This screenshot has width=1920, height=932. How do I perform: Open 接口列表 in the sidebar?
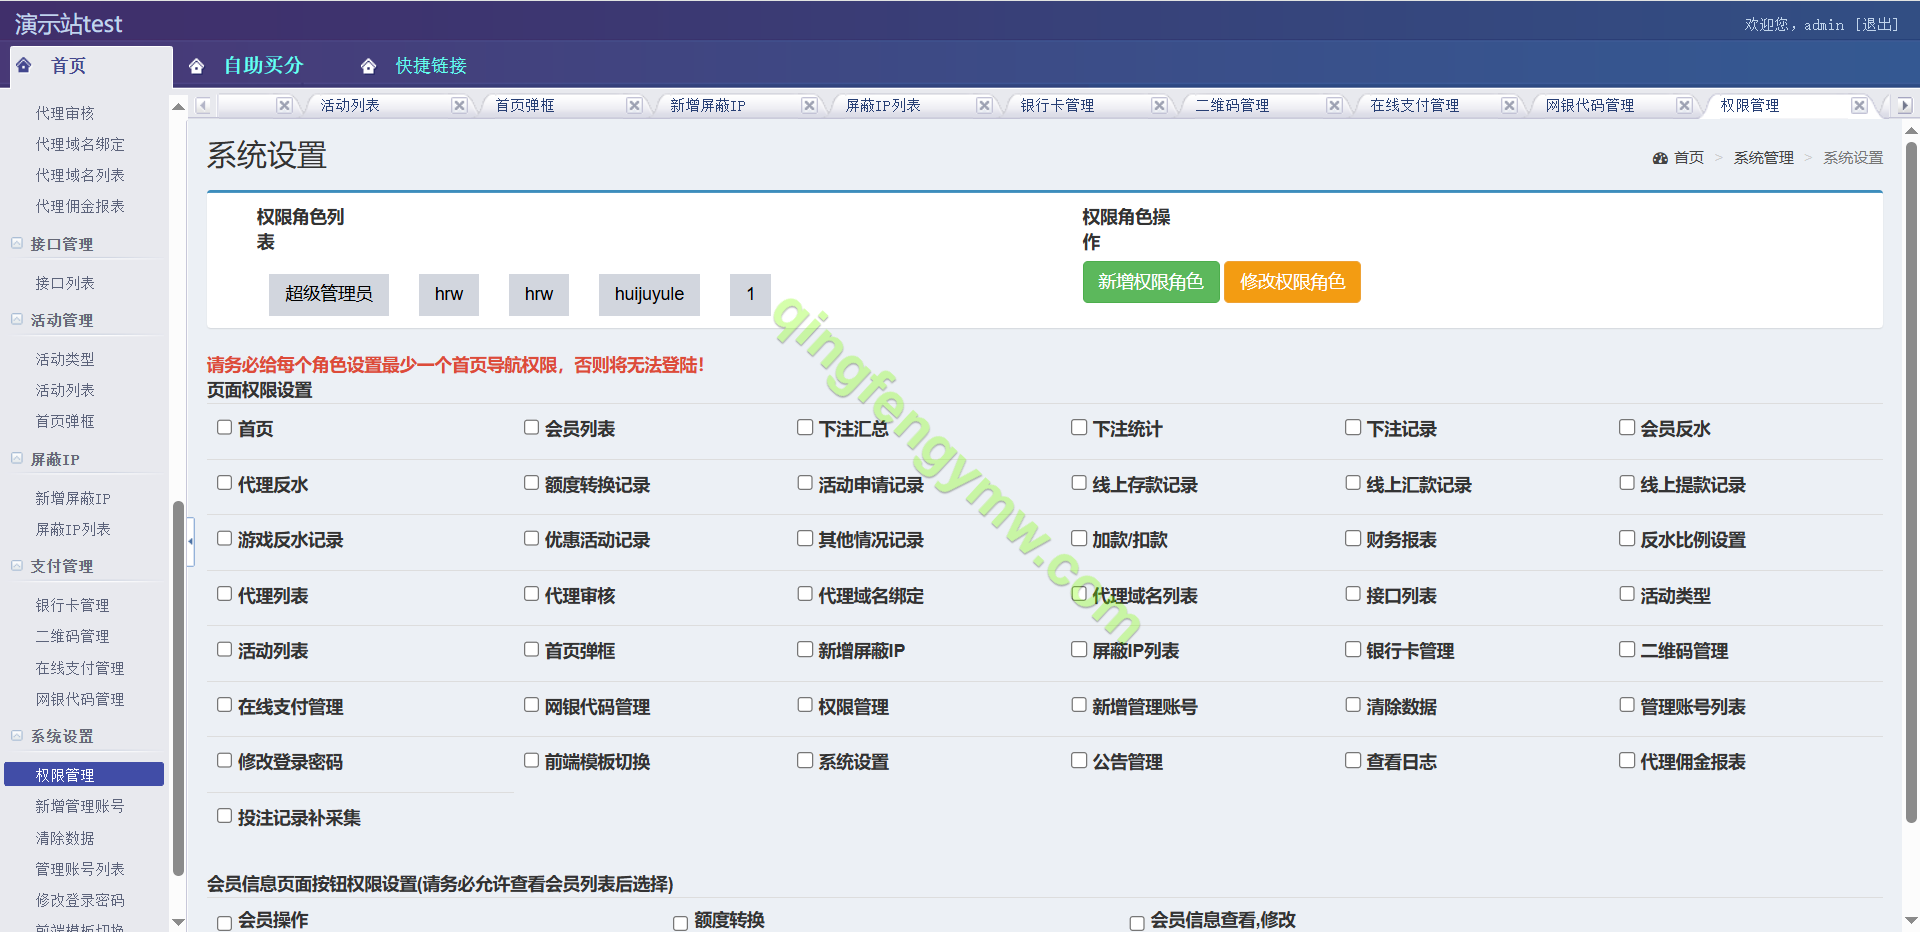point(65,283)
